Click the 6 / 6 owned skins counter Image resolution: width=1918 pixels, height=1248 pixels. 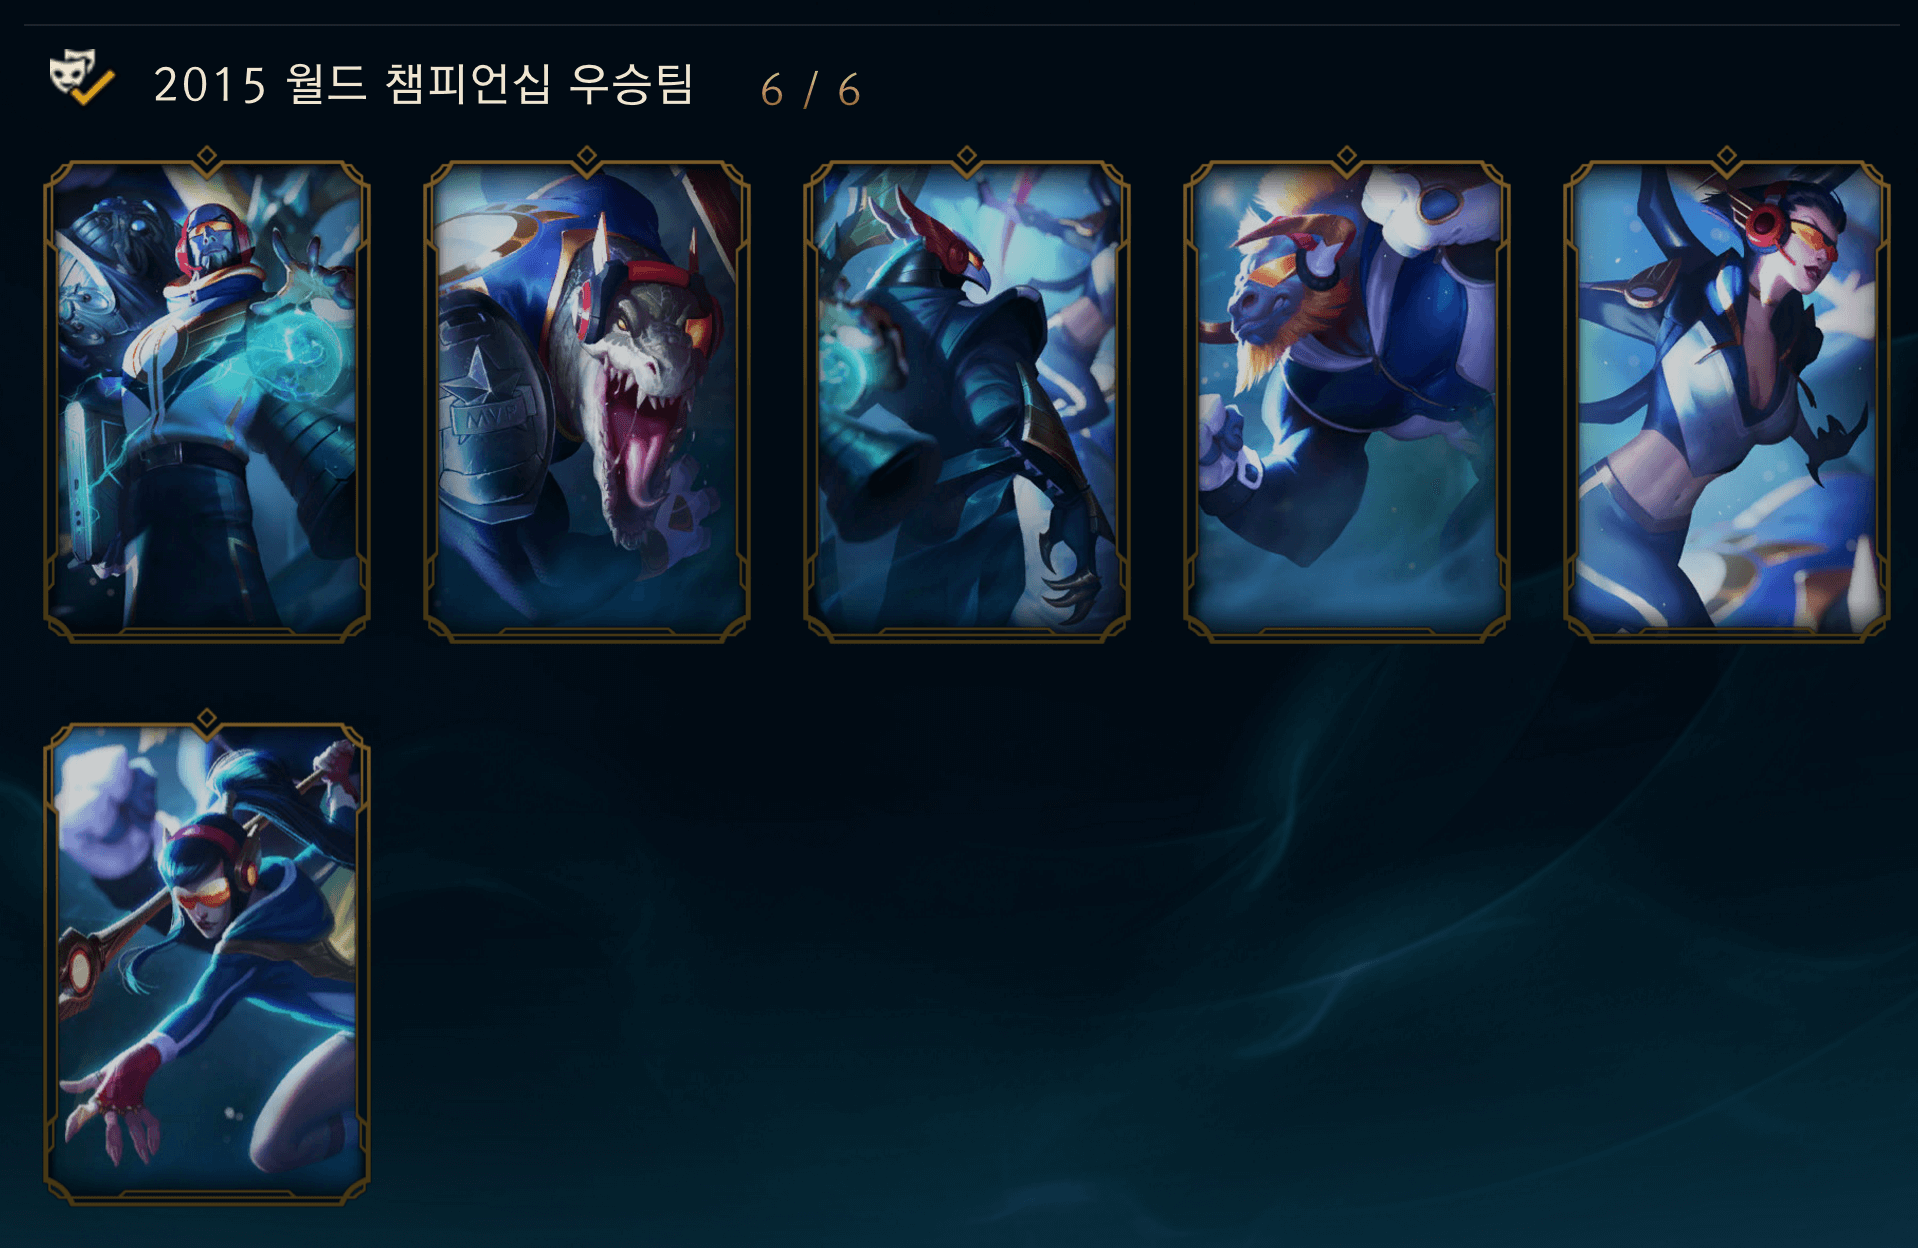pos(810,90)
